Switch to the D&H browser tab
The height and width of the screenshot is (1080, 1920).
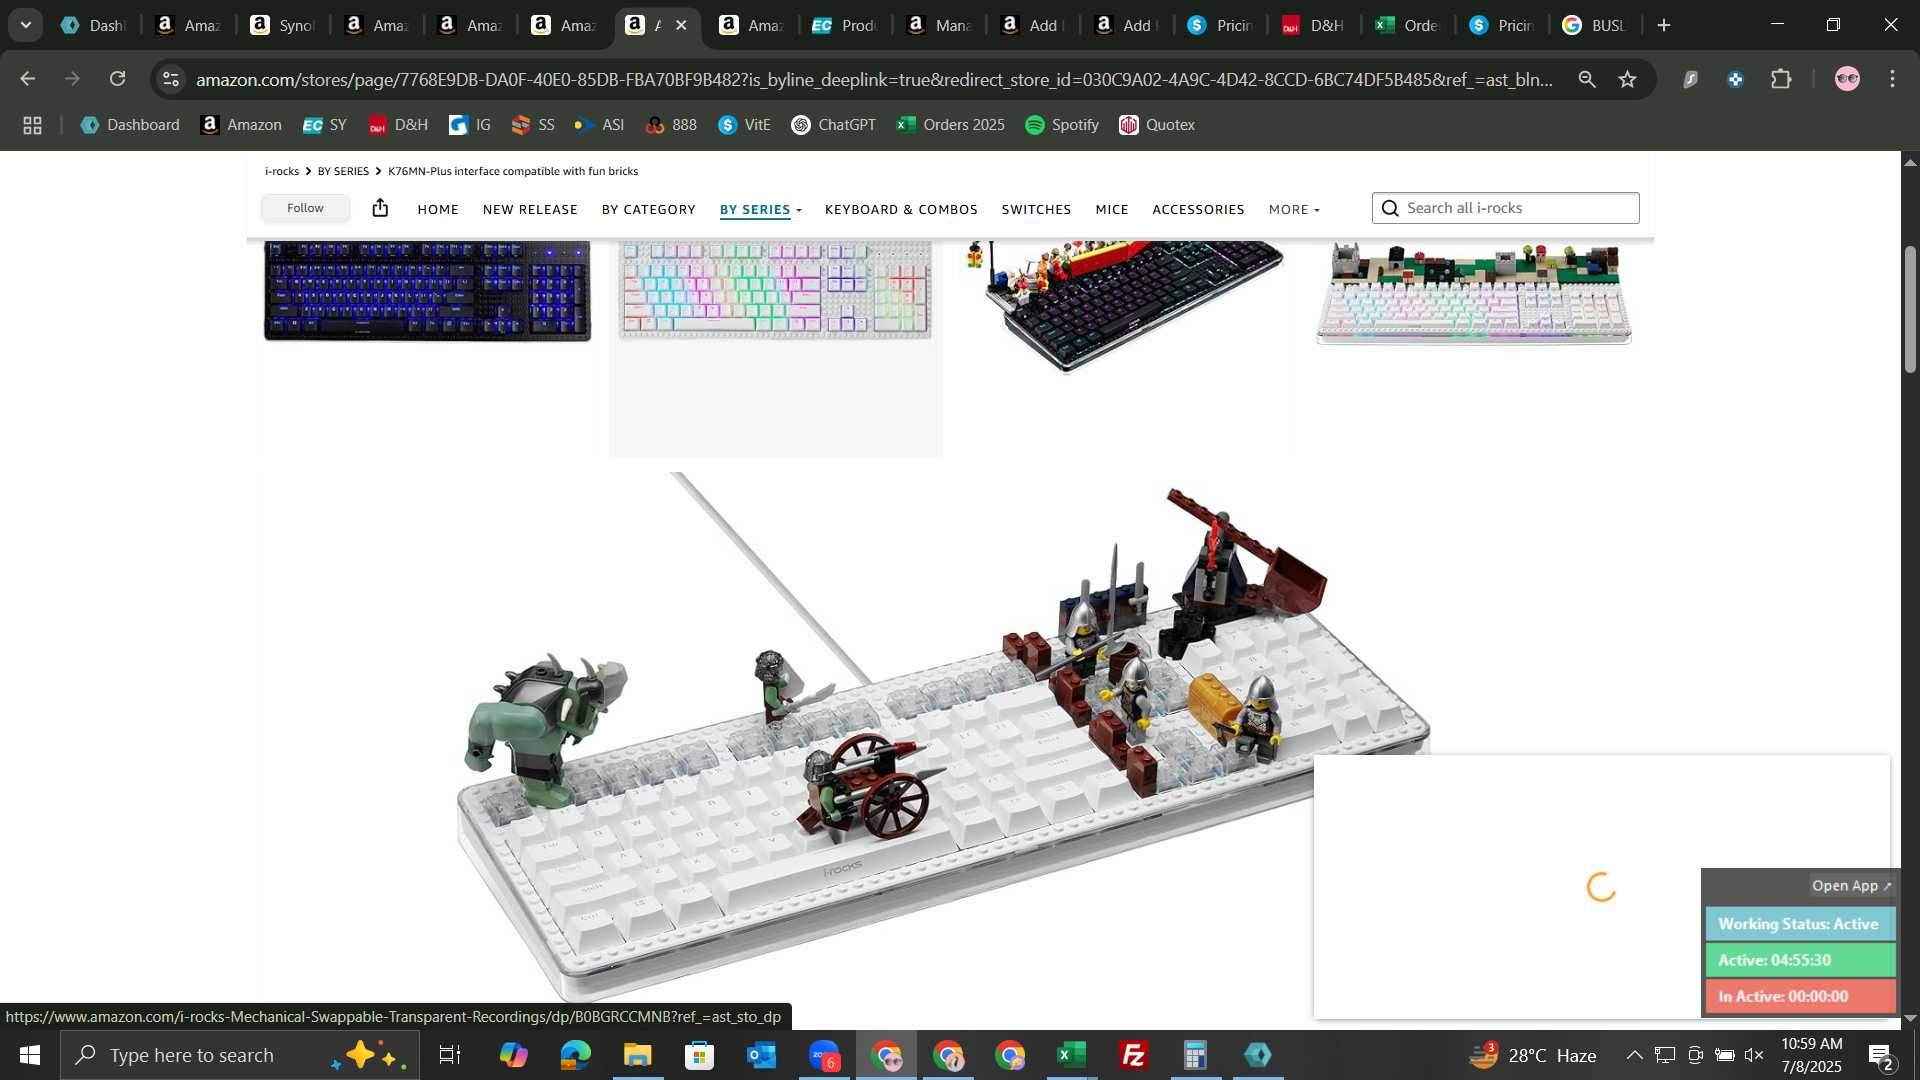click(x=1314, y=25)
